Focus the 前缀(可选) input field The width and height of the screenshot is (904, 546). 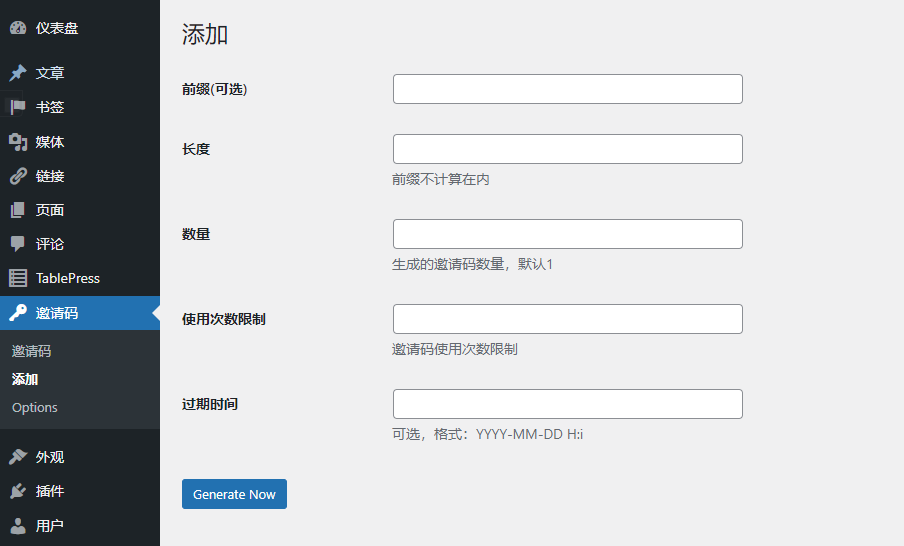(x=567, y=89)
